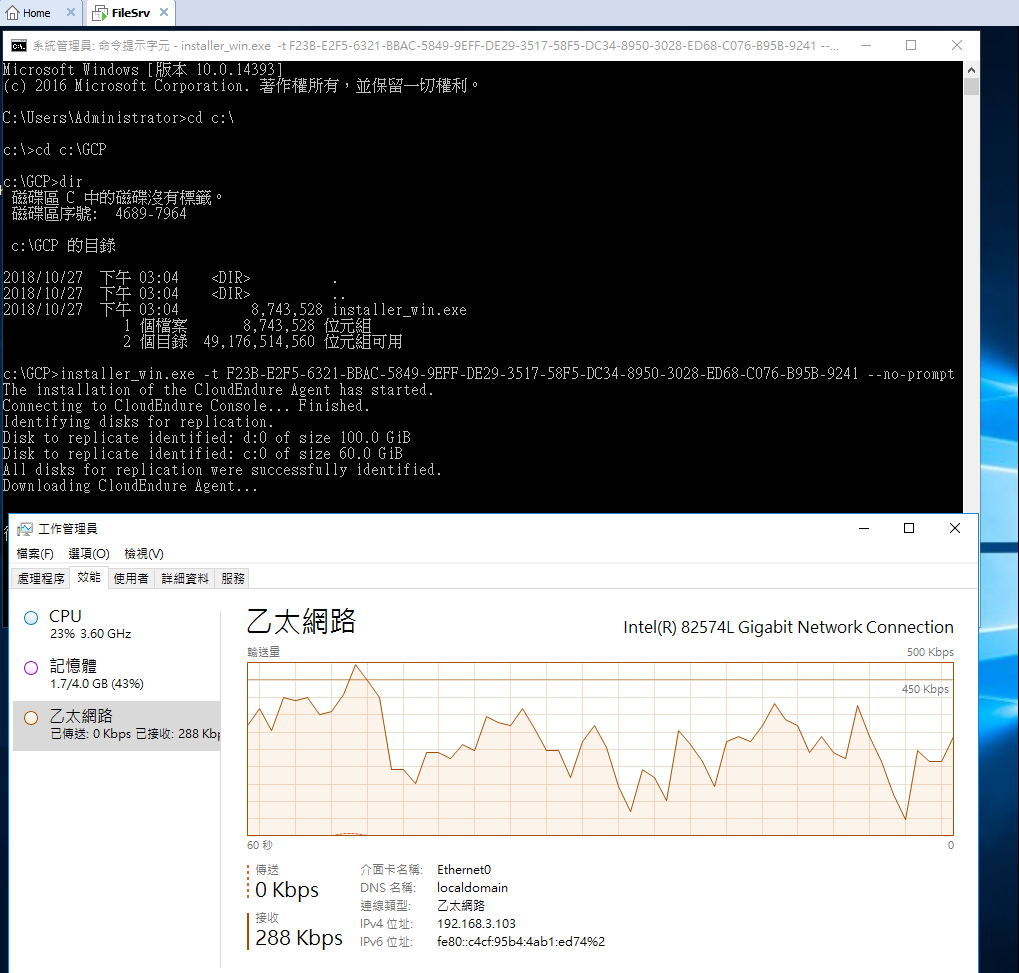This screenshot has height=973, width=1019.
Task: Select CPU in performance sidebar
Action: (x=117, y=624)
